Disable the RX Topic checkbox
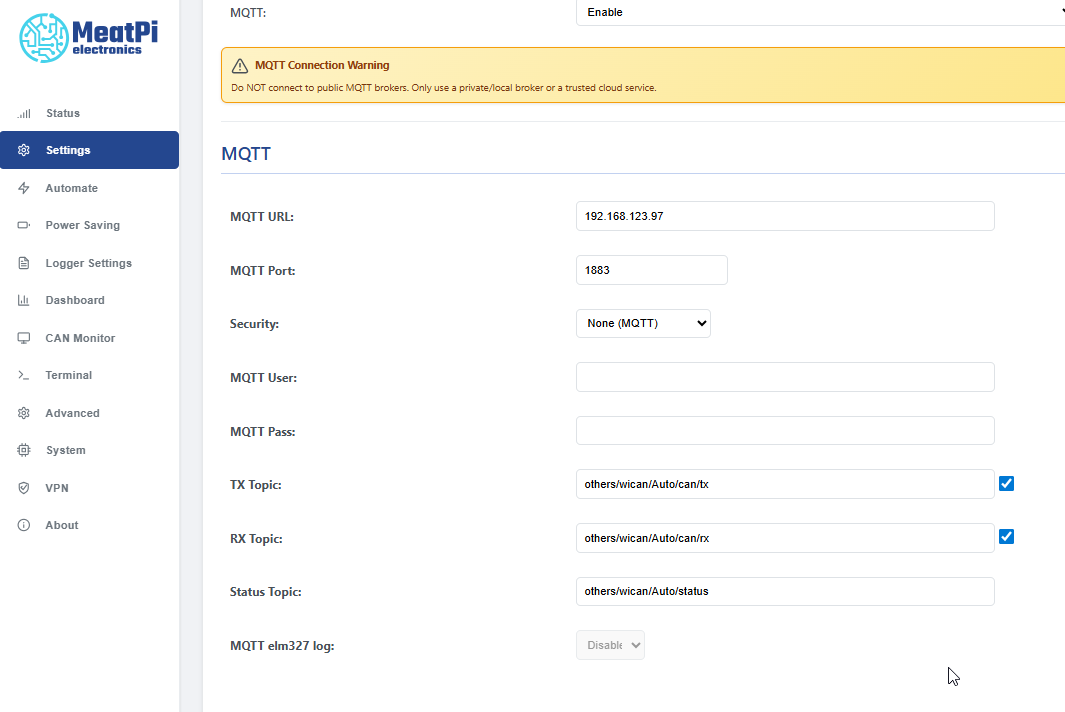Image resolution: width=1065 pixels, height=712 pixels. point(1006,537)
